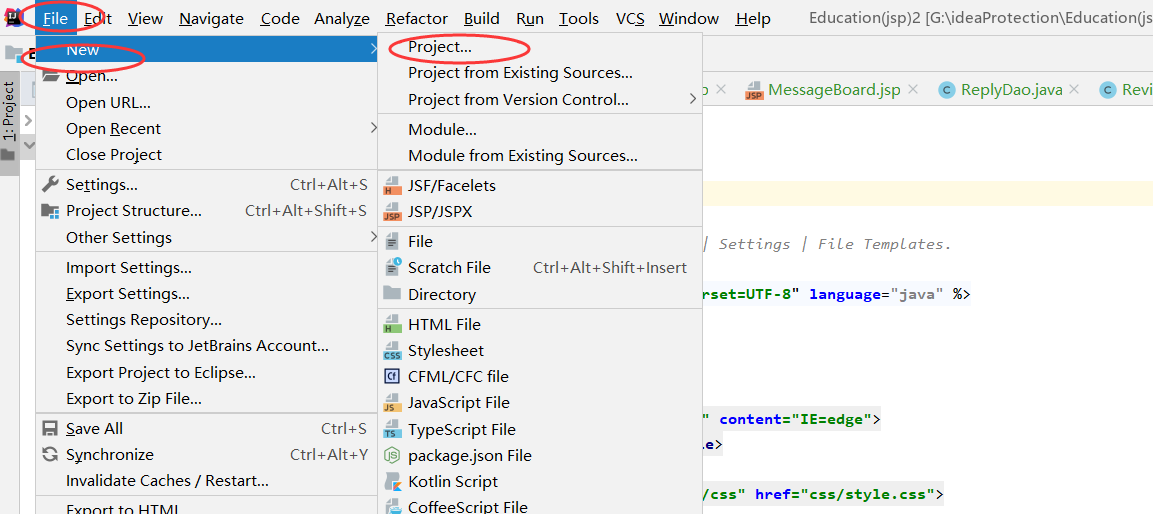Expand Project from Version Control submenu
Screen dimensions: 1153x514
tap(693, 99)
